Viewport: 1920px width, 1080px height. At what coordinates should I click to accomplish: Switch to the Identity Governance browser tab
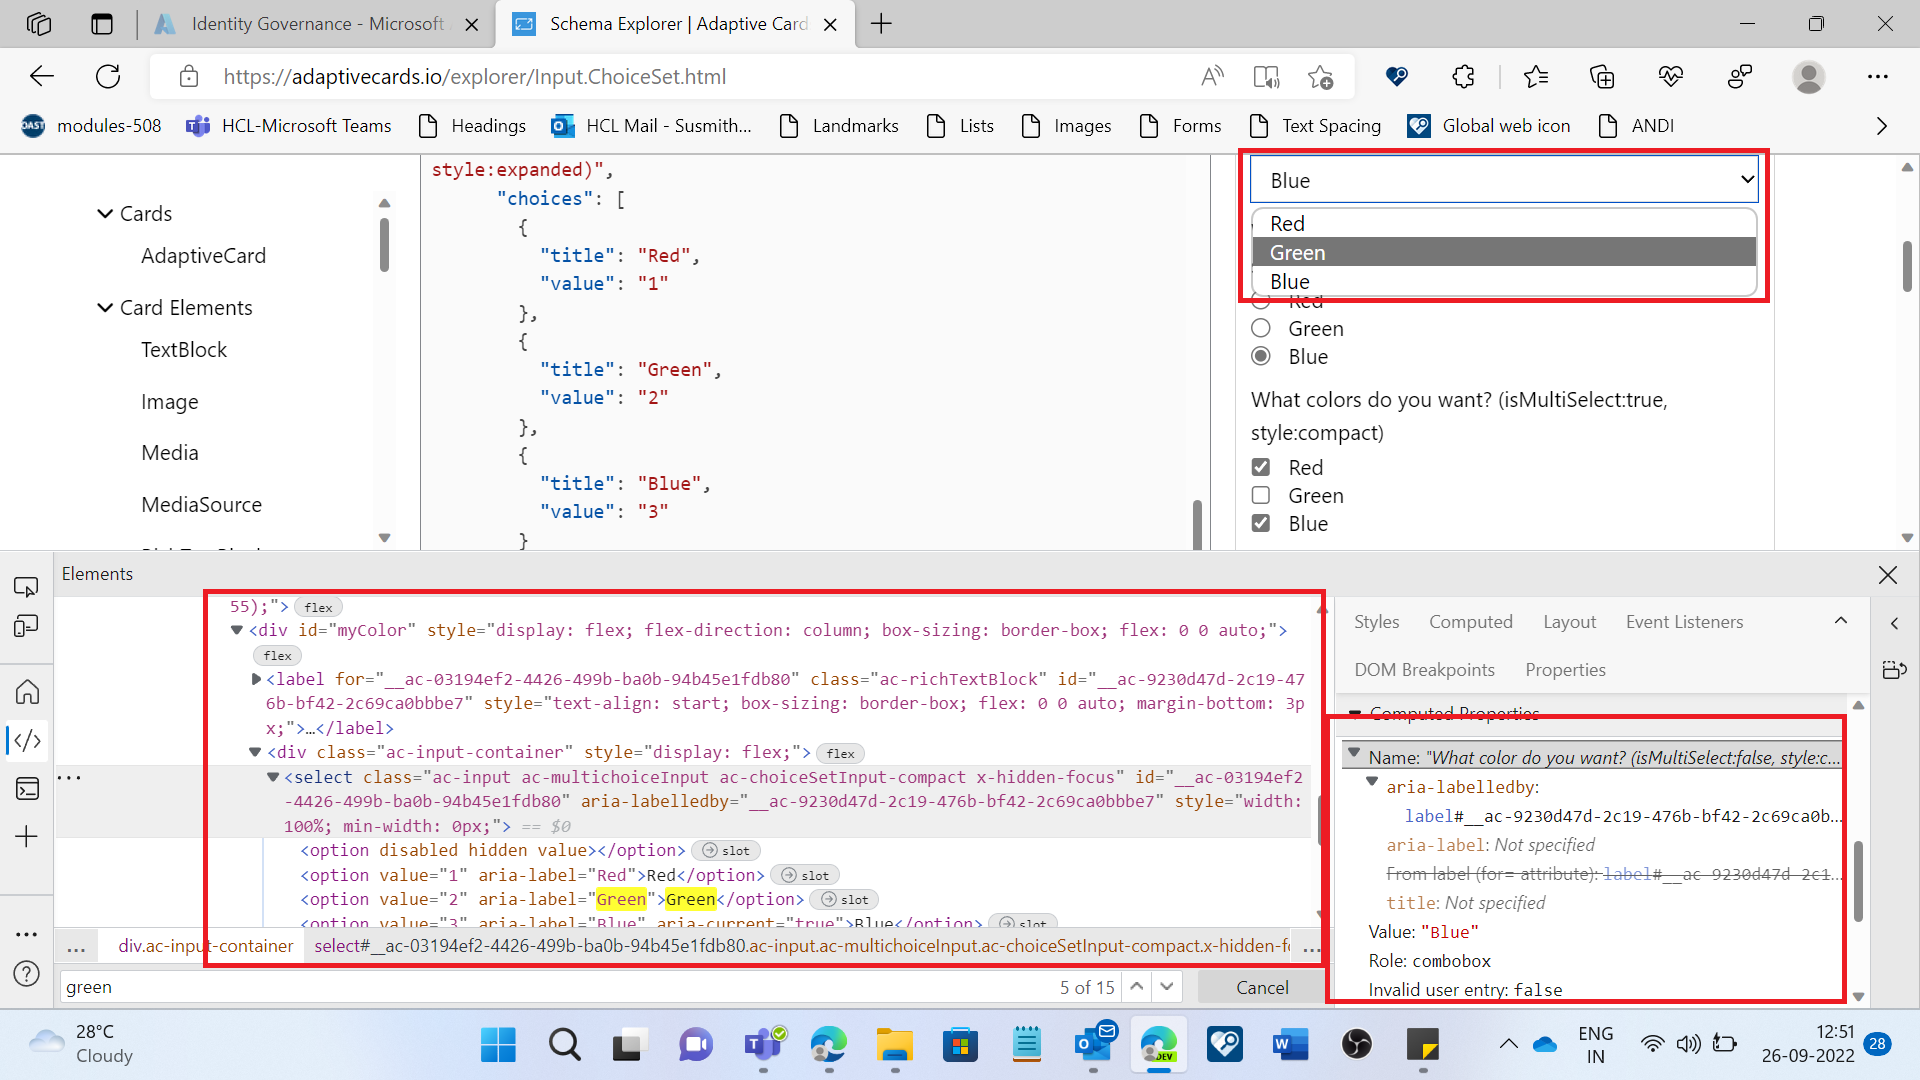coord(300,23)
